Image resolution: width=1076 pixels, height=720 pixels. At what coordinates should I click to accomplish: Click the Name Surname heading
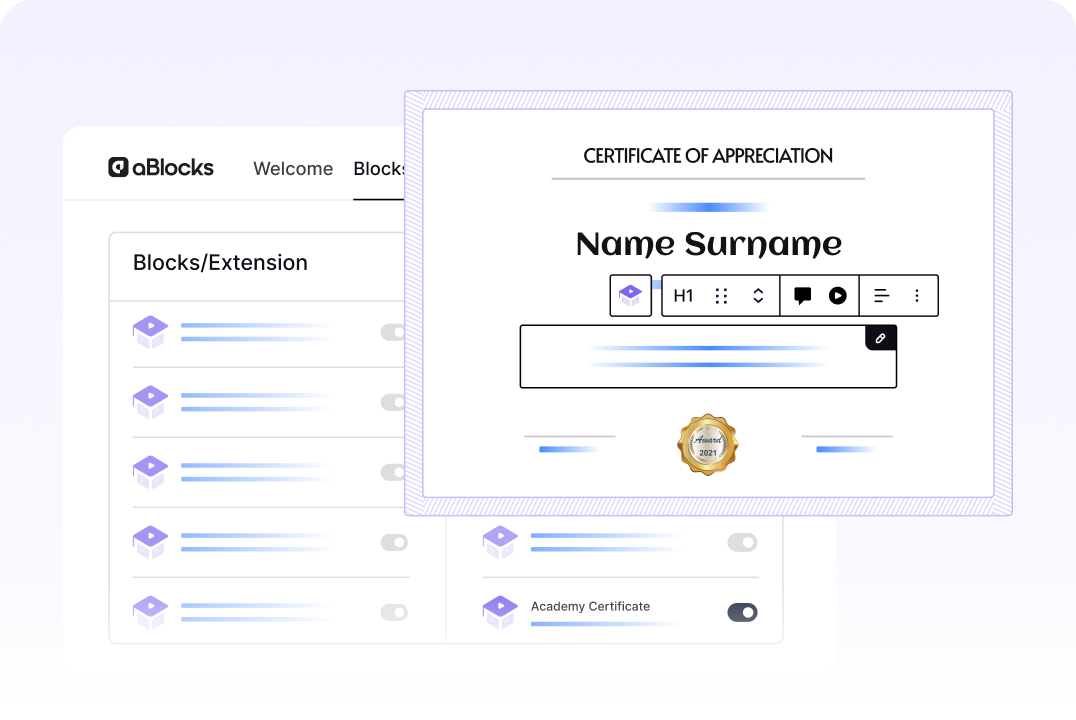tap(709, 244)
